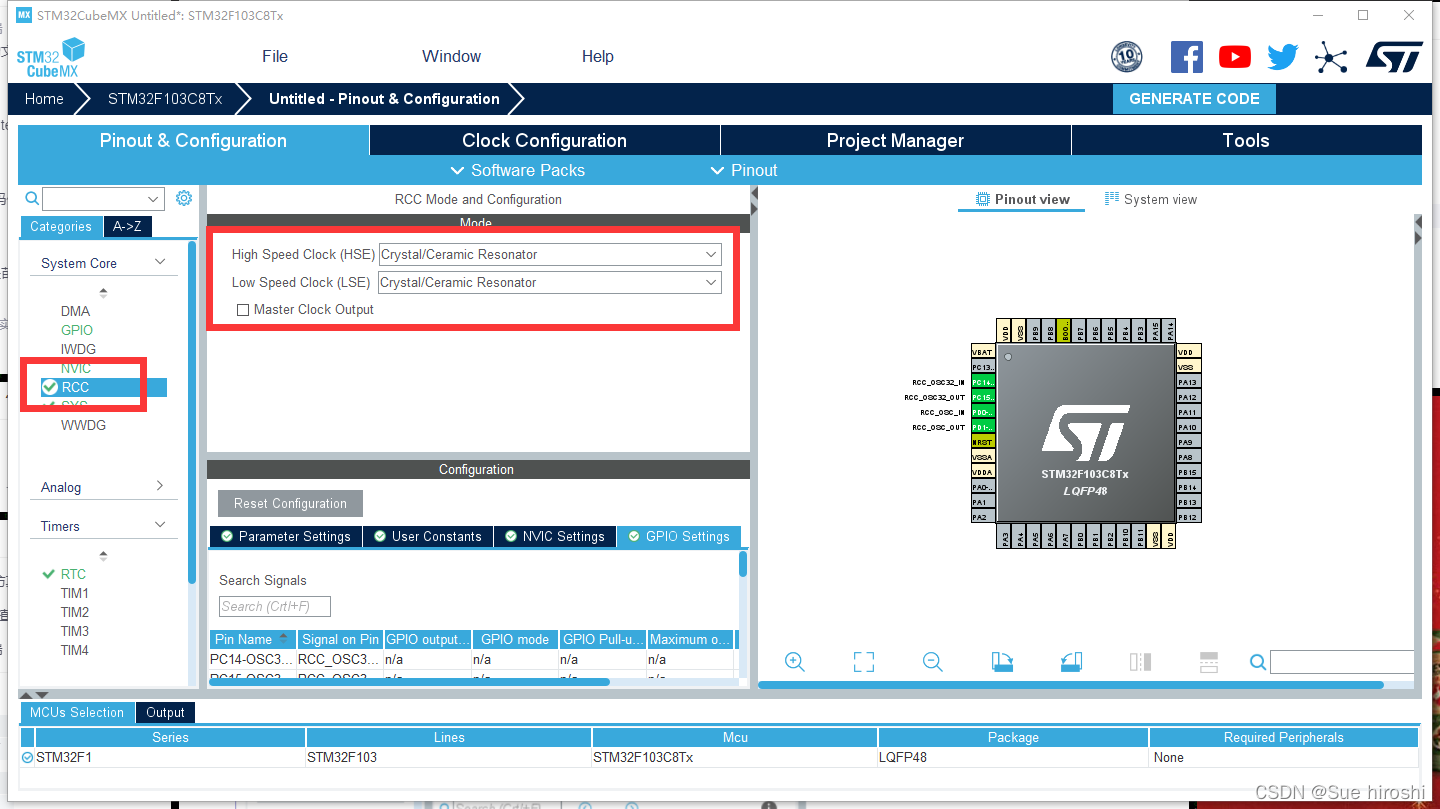Click the peripheral search magnifier icon
1440x809 pixels.
click(x=32, y=198)
